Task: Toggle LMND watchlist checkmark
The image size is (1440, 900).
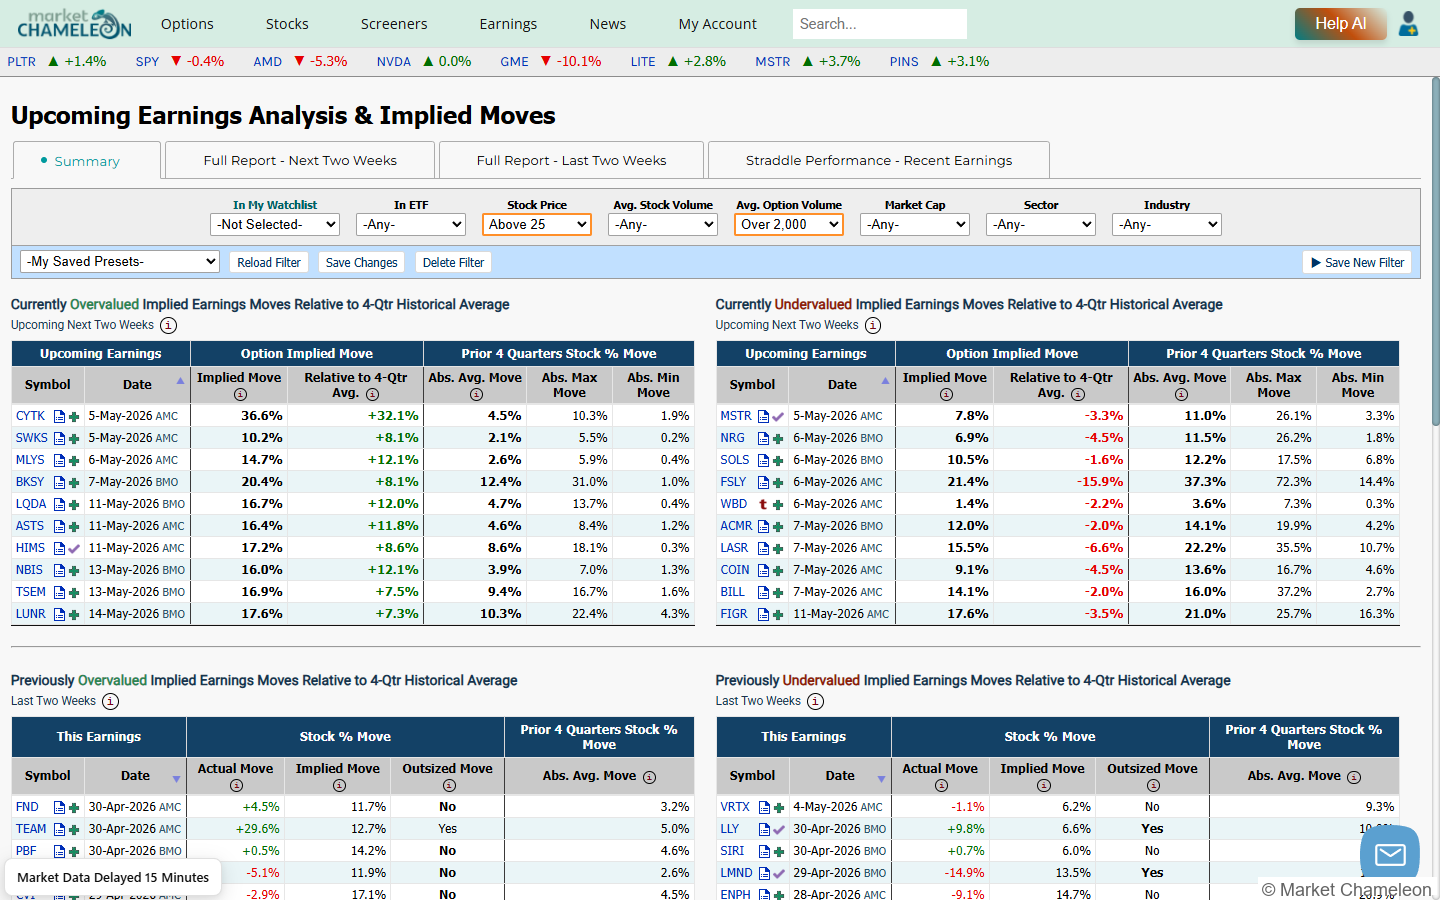Action: (x=778, y=873)
